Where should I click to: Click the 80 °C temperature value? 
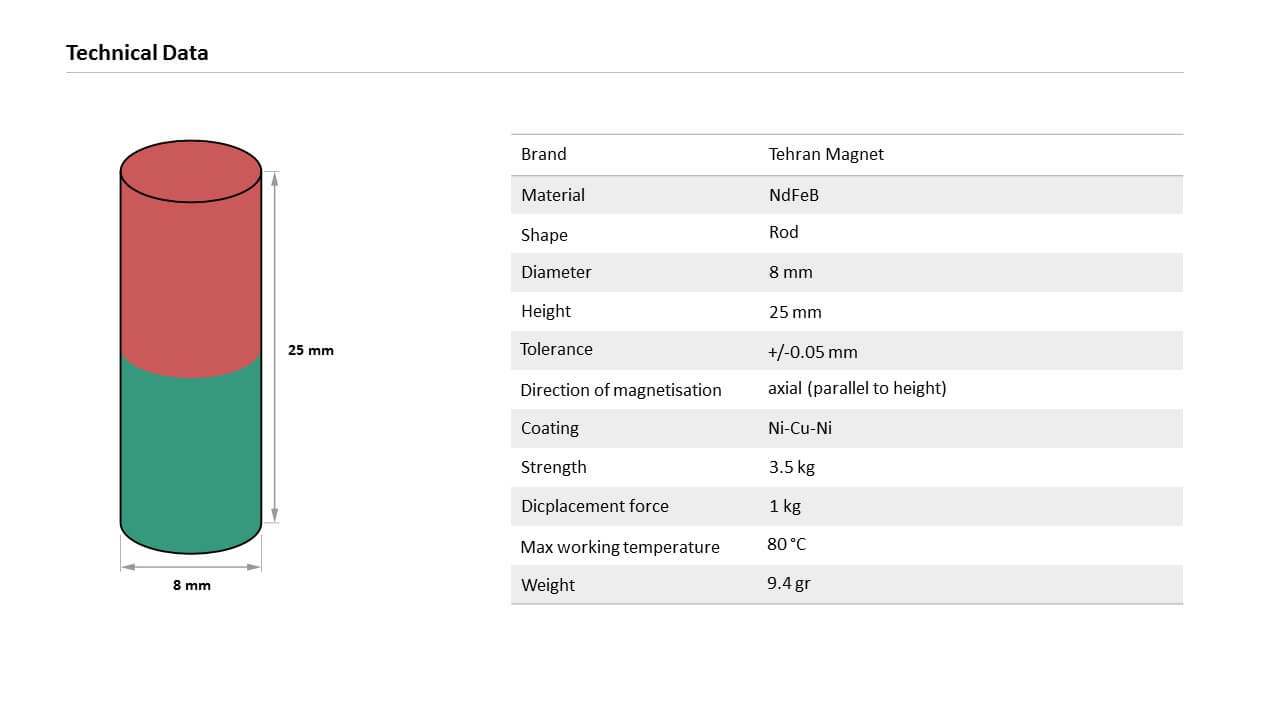(786, 545)
